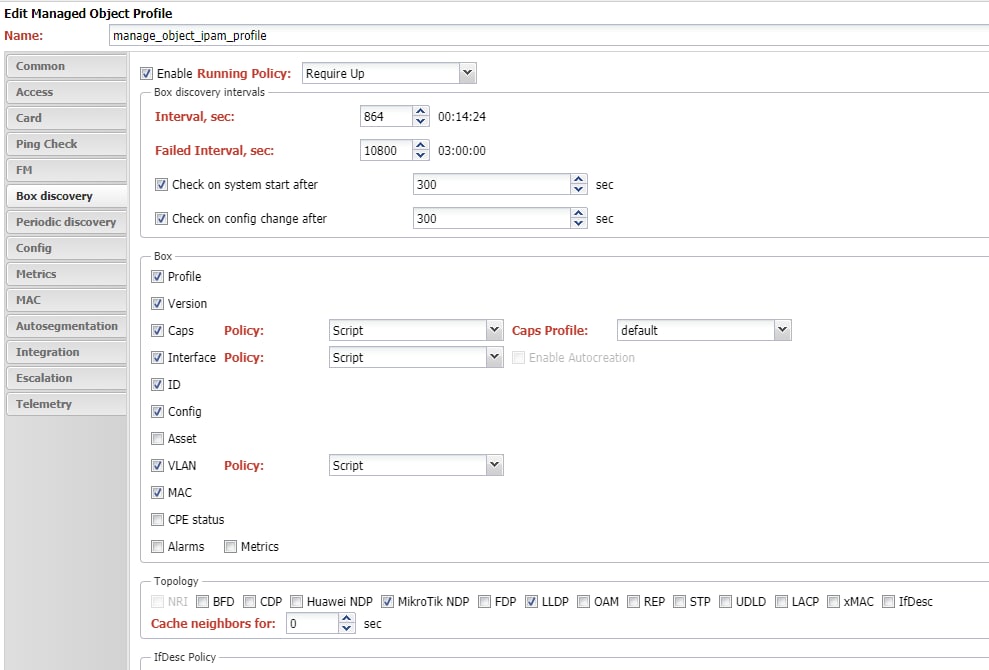The image size is (989, 670).
Task: Switch to the Metrics side tab
Action: (66, 274)
